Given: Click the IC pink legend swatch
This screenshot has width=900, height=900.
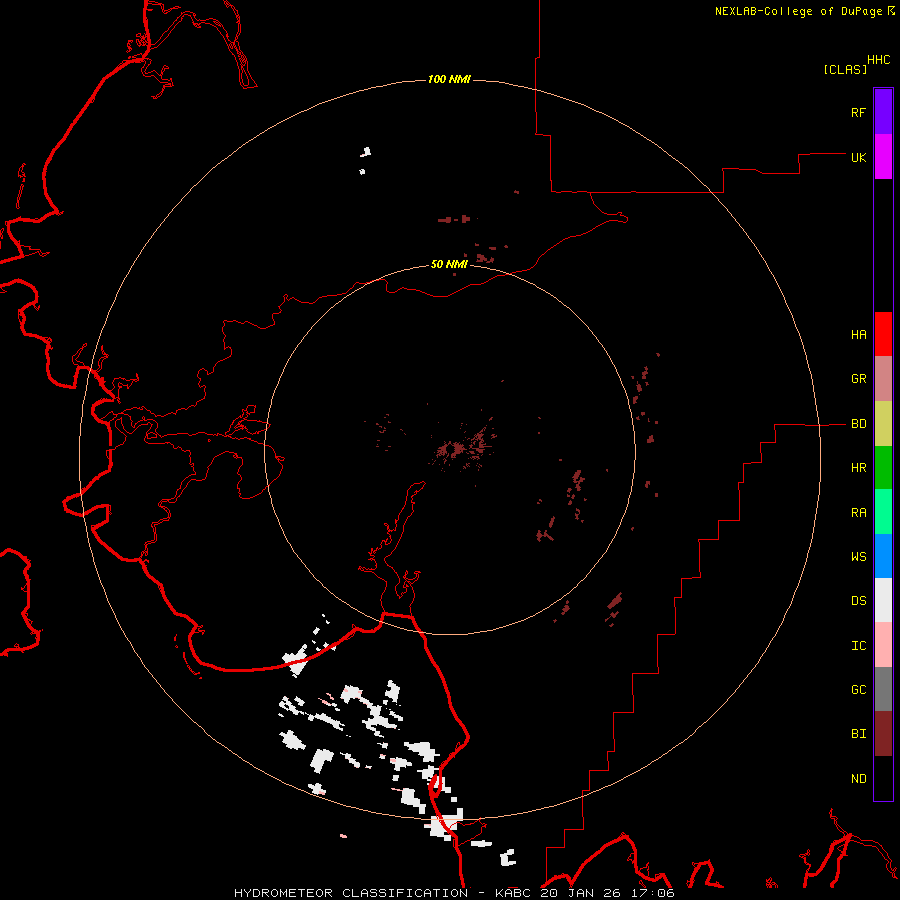Looking at the screenshot, I should pyautogui.click(x=883, y=645).
